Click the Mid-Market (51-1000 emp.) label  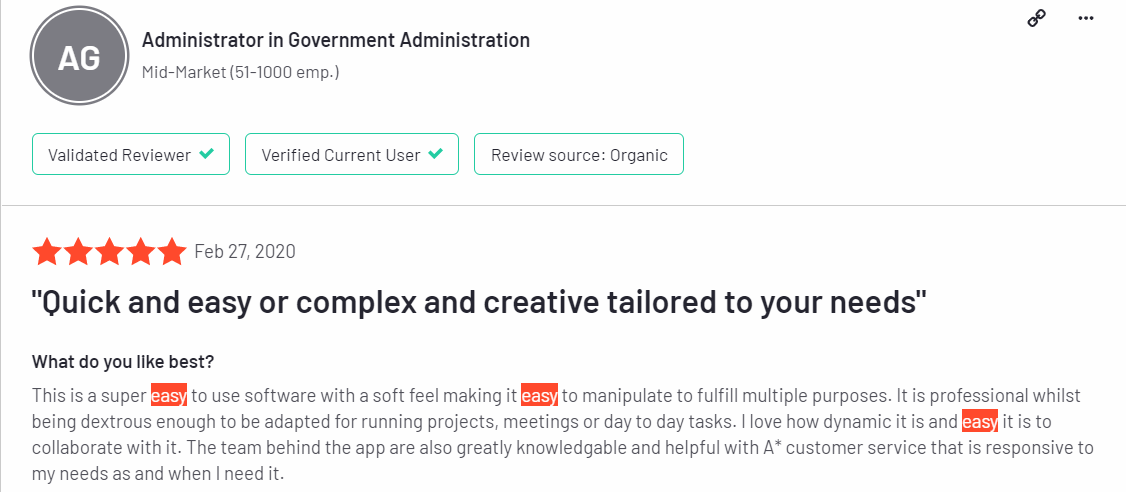pos(241,73)
